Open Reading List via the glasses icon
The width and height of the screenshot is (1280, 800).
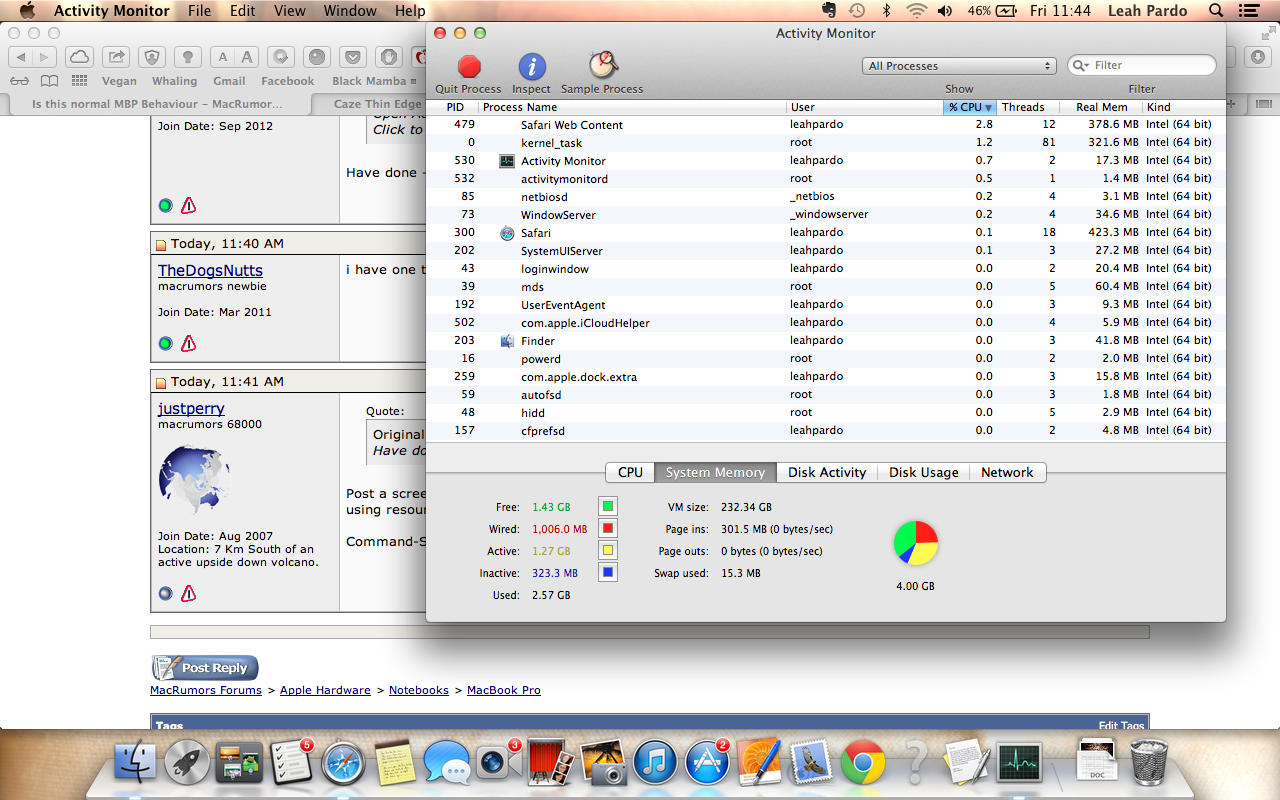pos(19,81)
